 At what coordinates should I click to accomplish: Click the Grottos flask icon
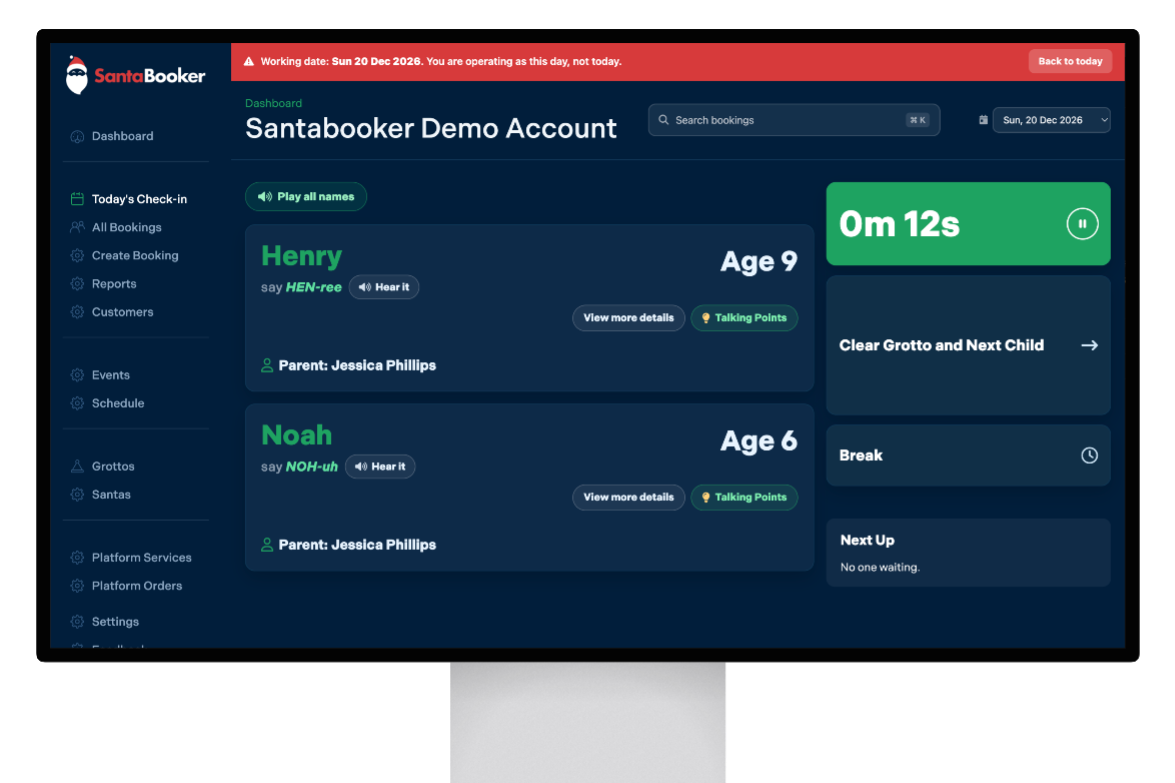(x=77, y=466)
